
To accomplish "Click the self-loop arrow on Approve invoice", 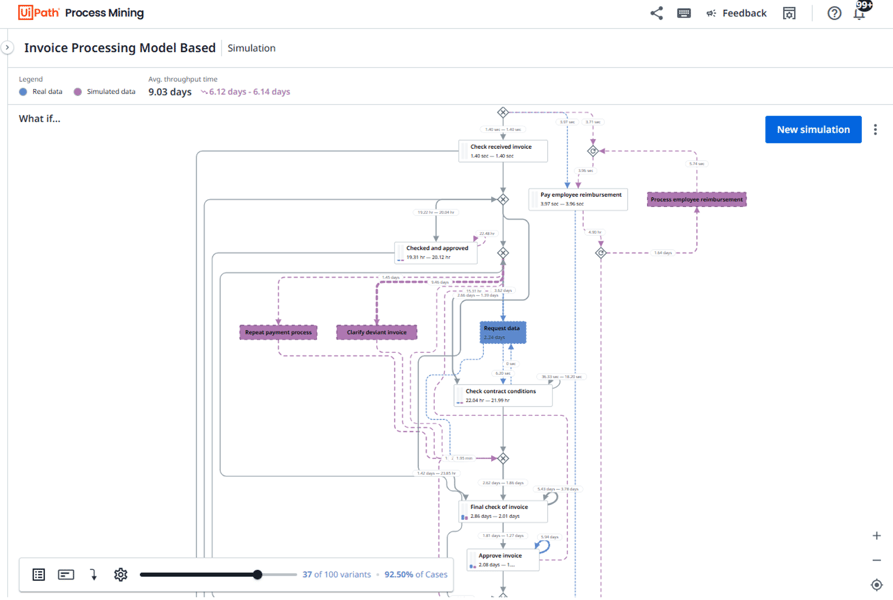I will (543, 546).
